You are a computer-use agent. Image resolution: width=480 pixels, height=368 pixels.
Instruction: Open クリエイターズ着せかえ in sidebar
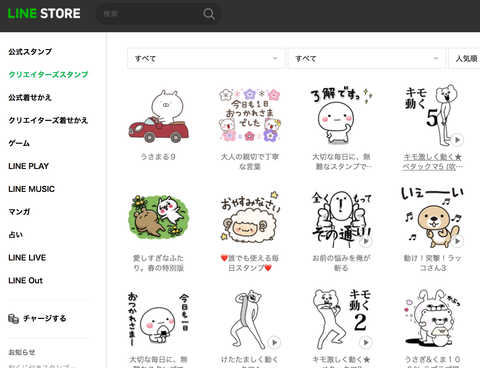[x=48, y=120]
